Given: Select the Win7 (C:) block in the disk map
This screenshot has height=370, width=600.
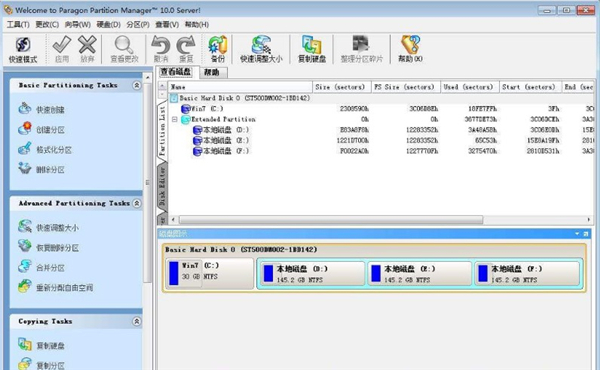Looking at the screenshot, I should (x=210, y=273).
